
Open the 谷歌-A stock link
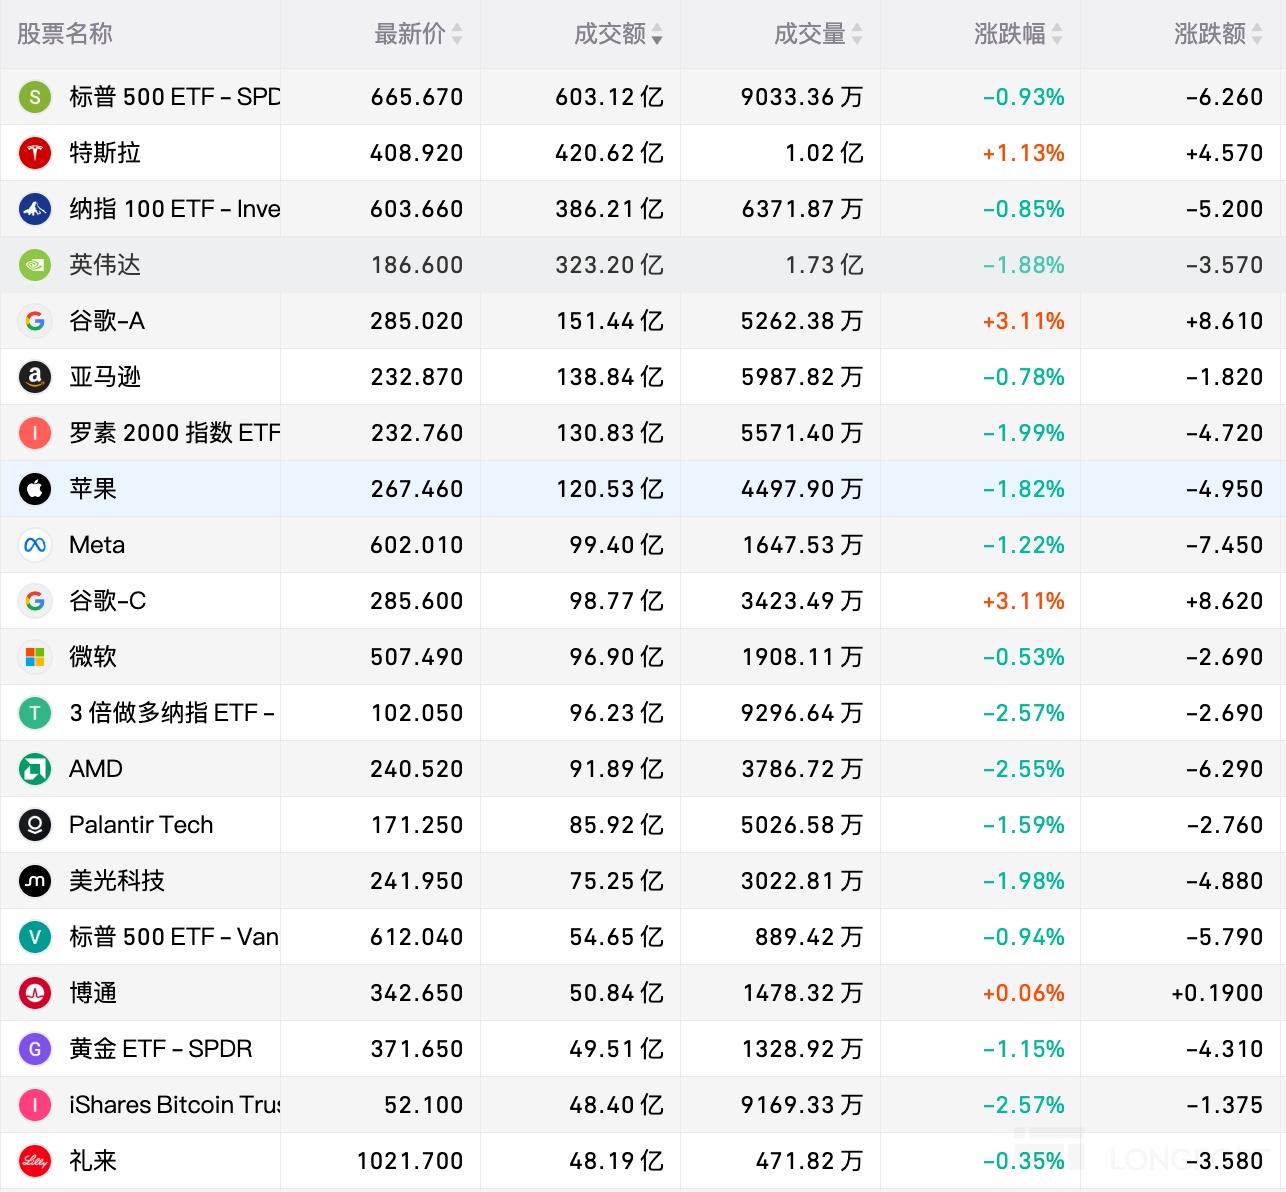107,321
